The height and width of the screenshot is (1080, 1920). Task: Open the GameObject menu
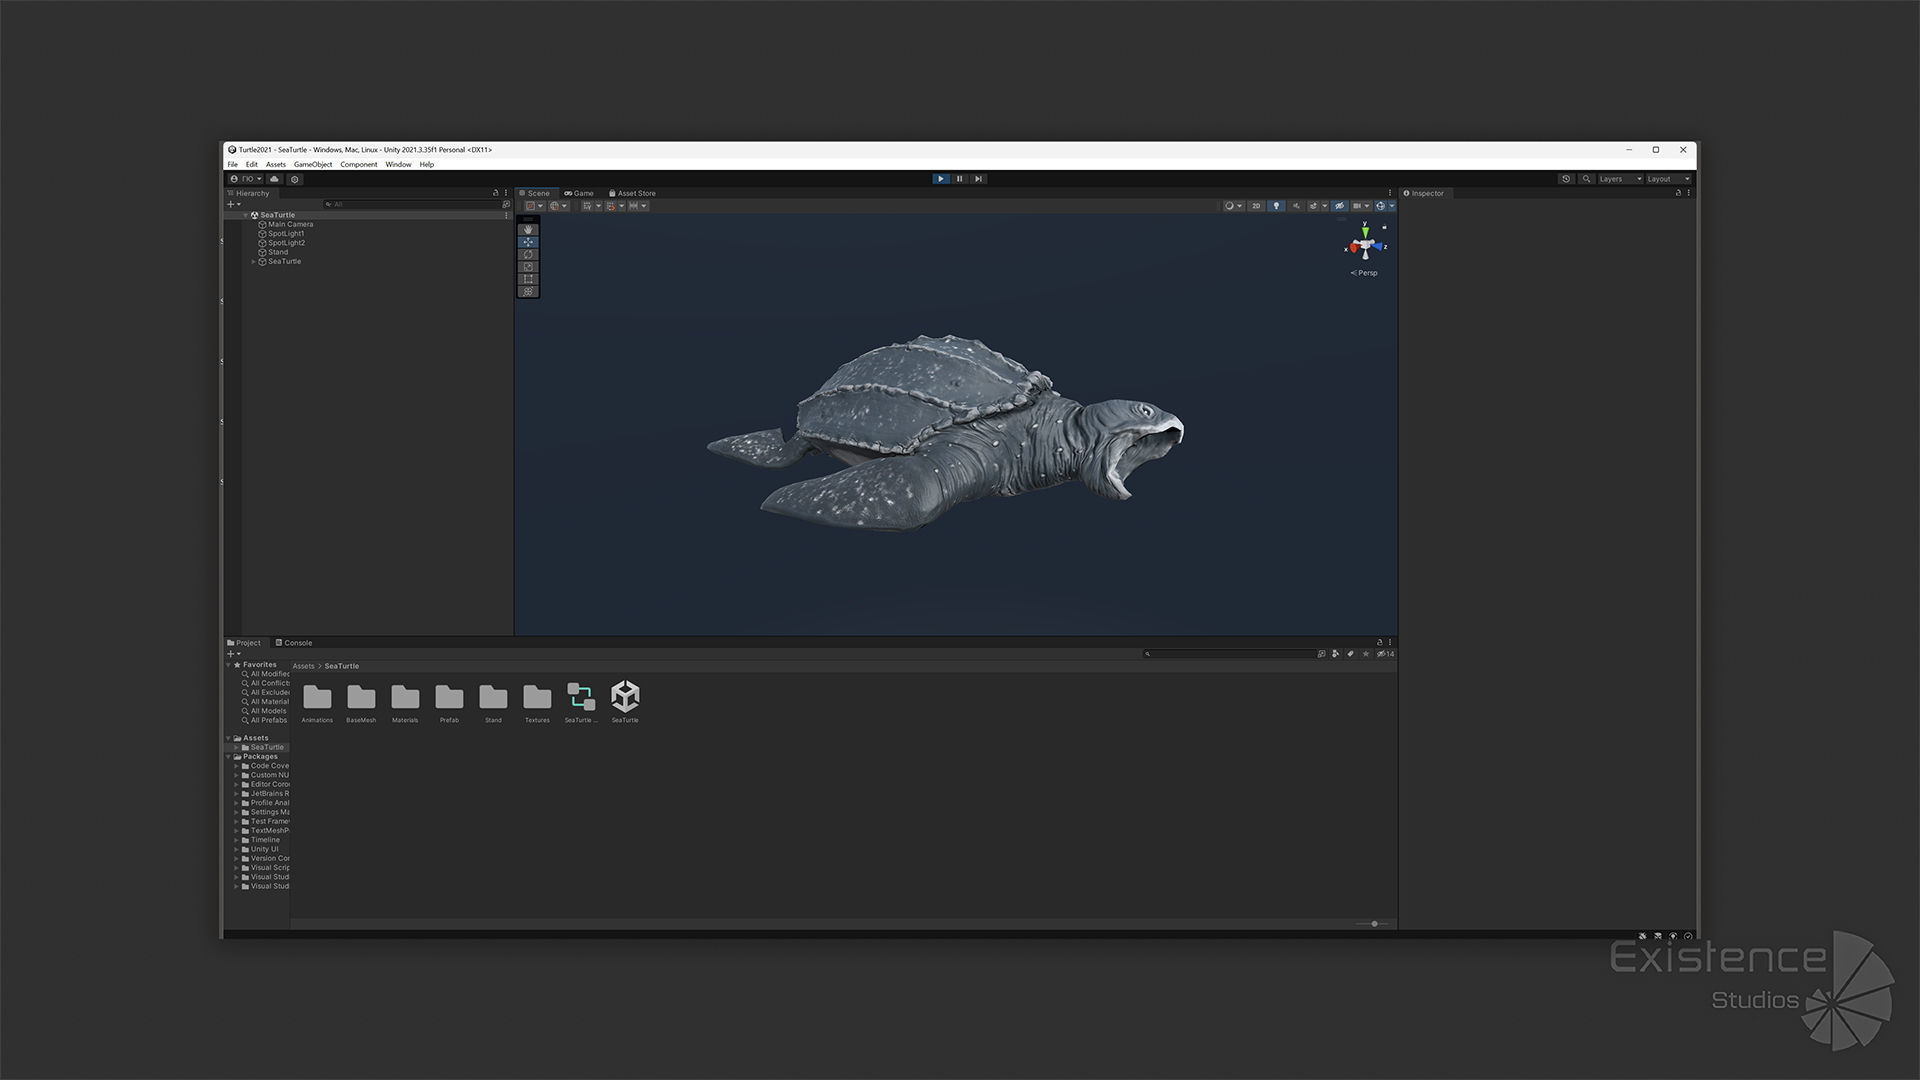[x=312, y=165]
